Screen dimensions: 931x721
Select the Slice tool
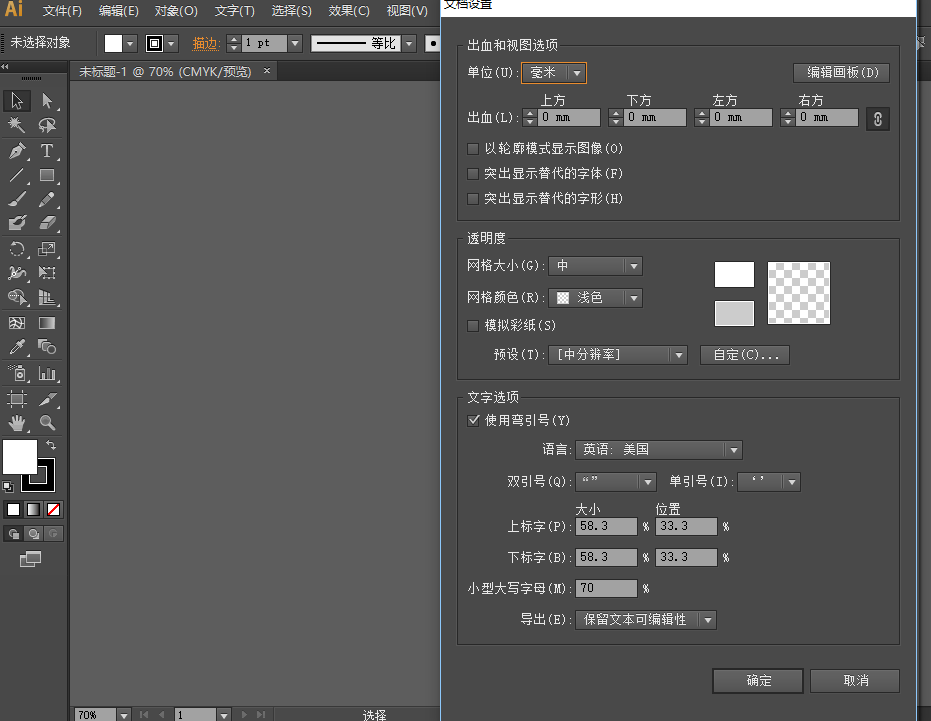(x=48, y=399)
